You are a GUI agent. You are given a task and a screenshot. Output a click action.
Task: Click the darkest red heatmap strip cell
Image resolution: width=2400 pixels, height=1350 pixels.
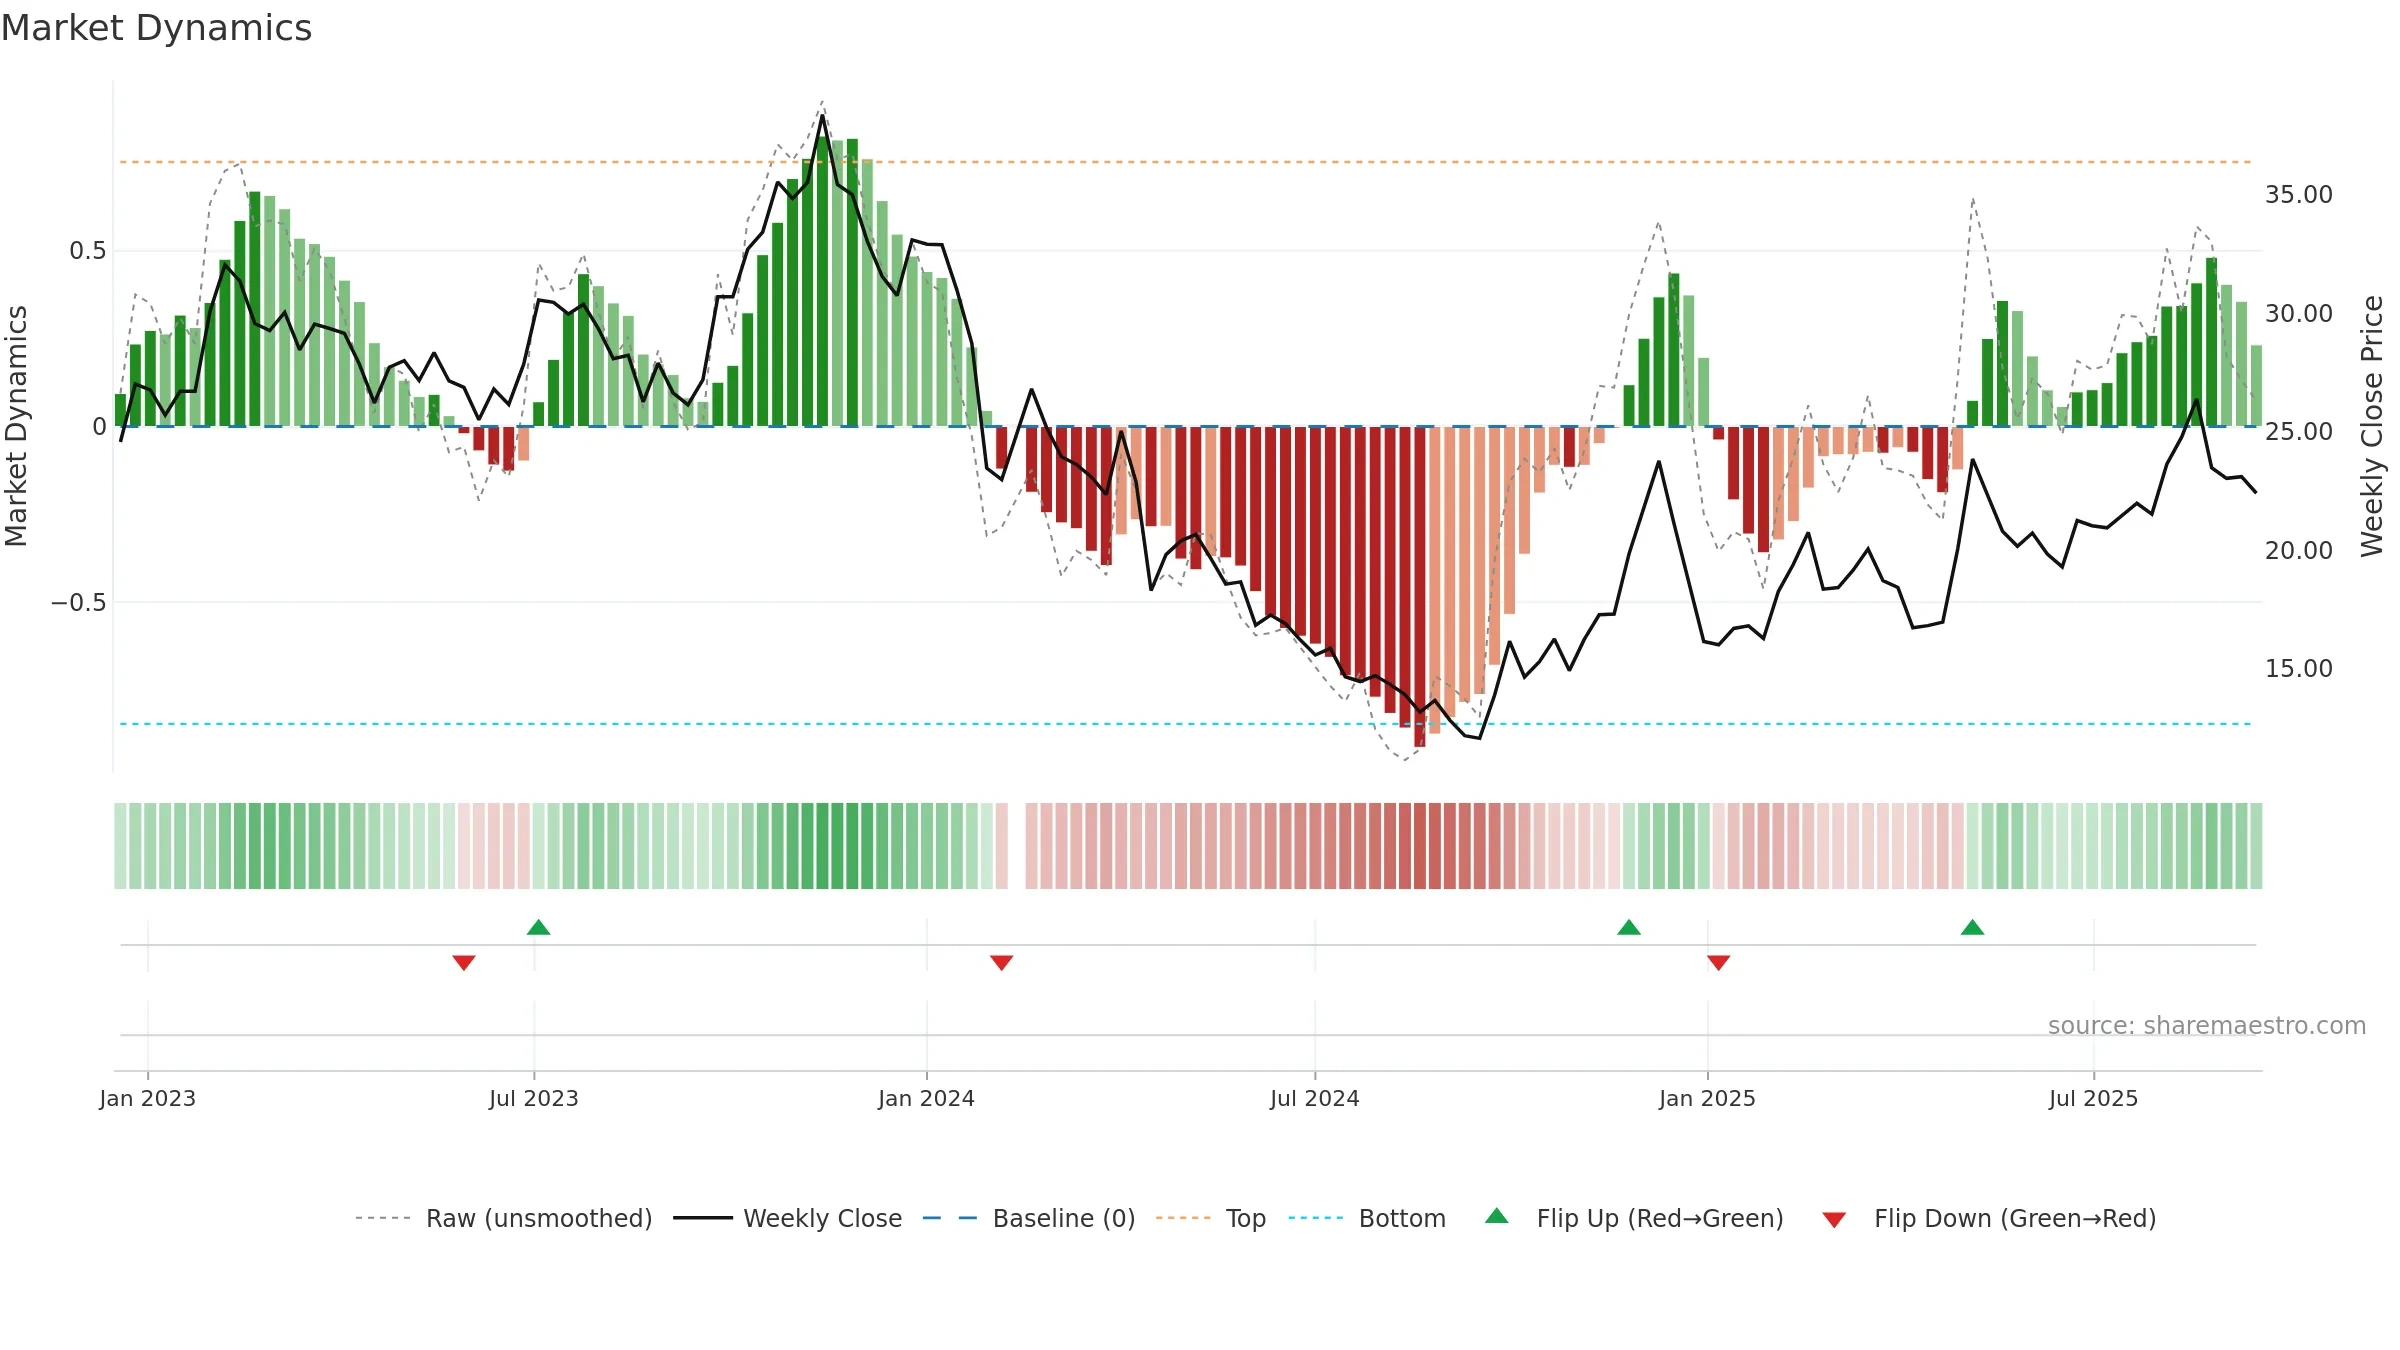click(1420, 846)
